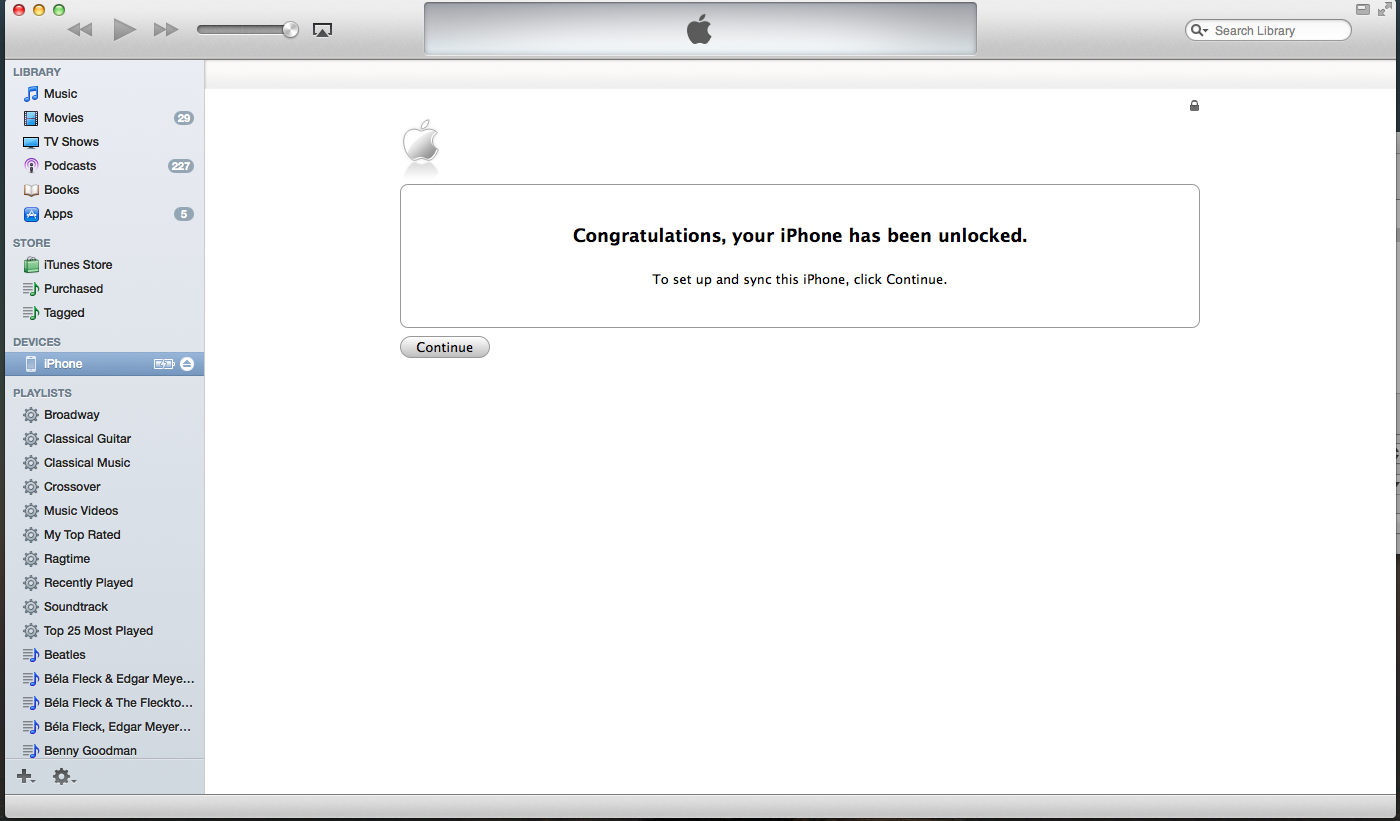Select the Classical Guitar playlist

click(103, 439)
